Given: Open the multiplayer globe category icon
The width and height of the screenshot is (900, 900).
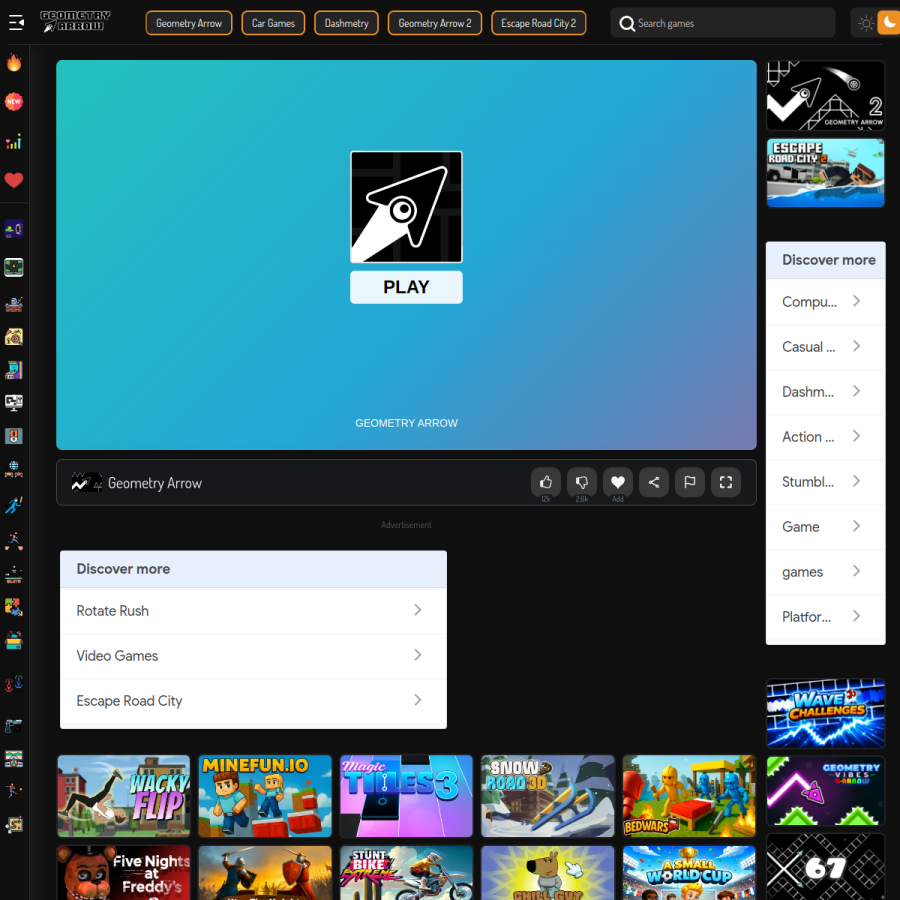Looking at the screenshot, I should coord(14,469).
